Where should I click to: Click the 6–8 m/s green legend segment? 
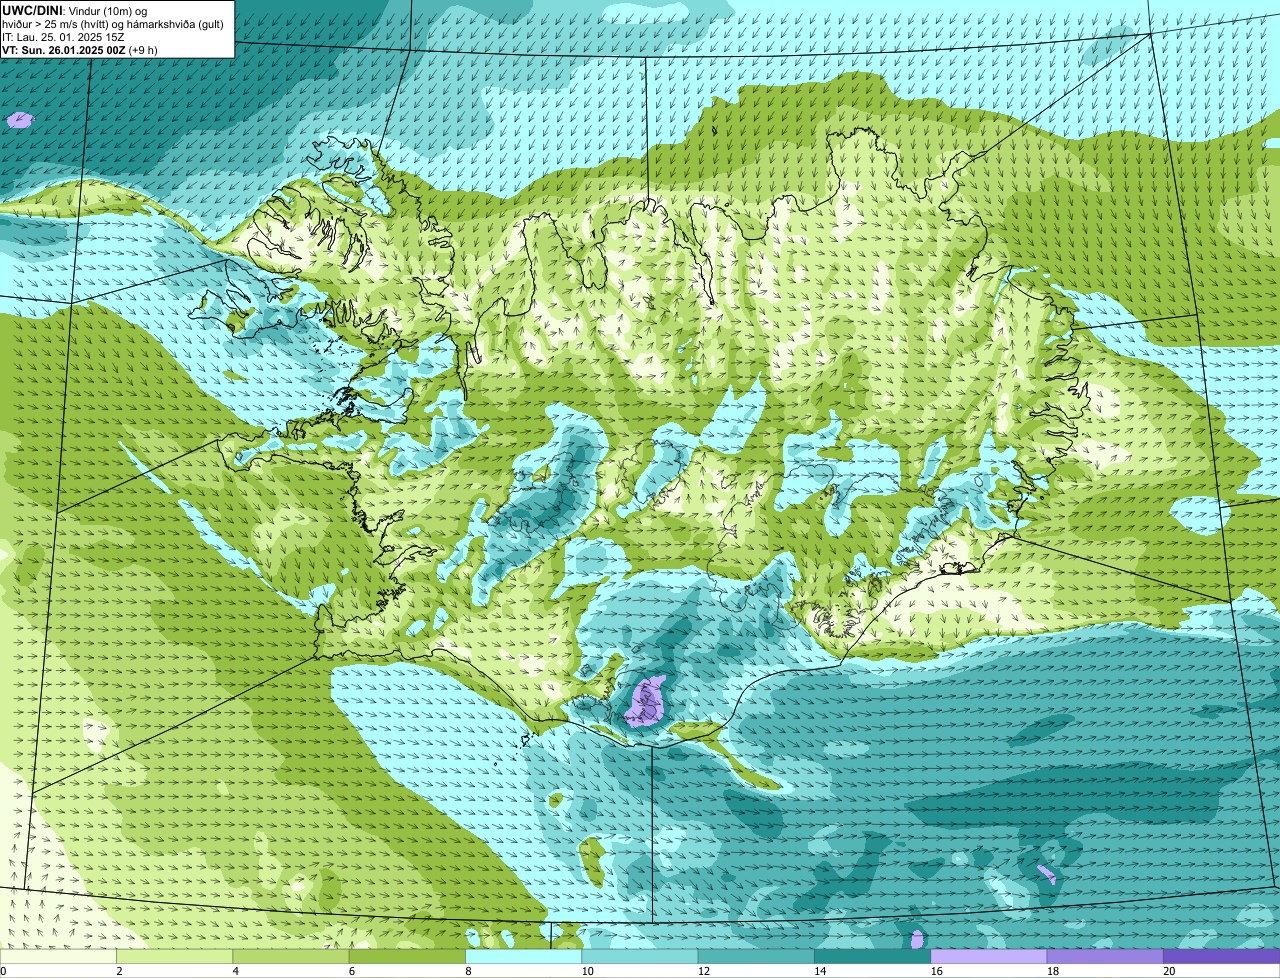coord(407,956)
